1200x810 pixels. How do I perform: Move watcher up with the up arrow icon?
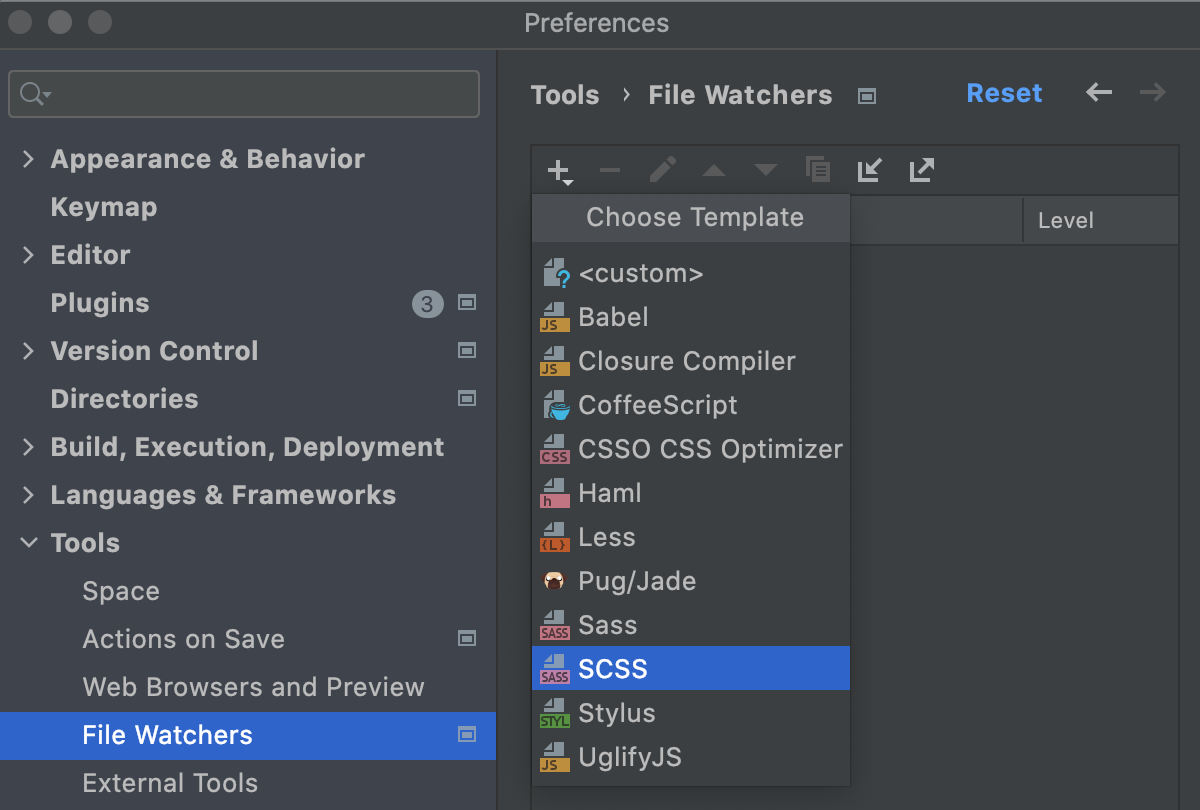point(714,170)
